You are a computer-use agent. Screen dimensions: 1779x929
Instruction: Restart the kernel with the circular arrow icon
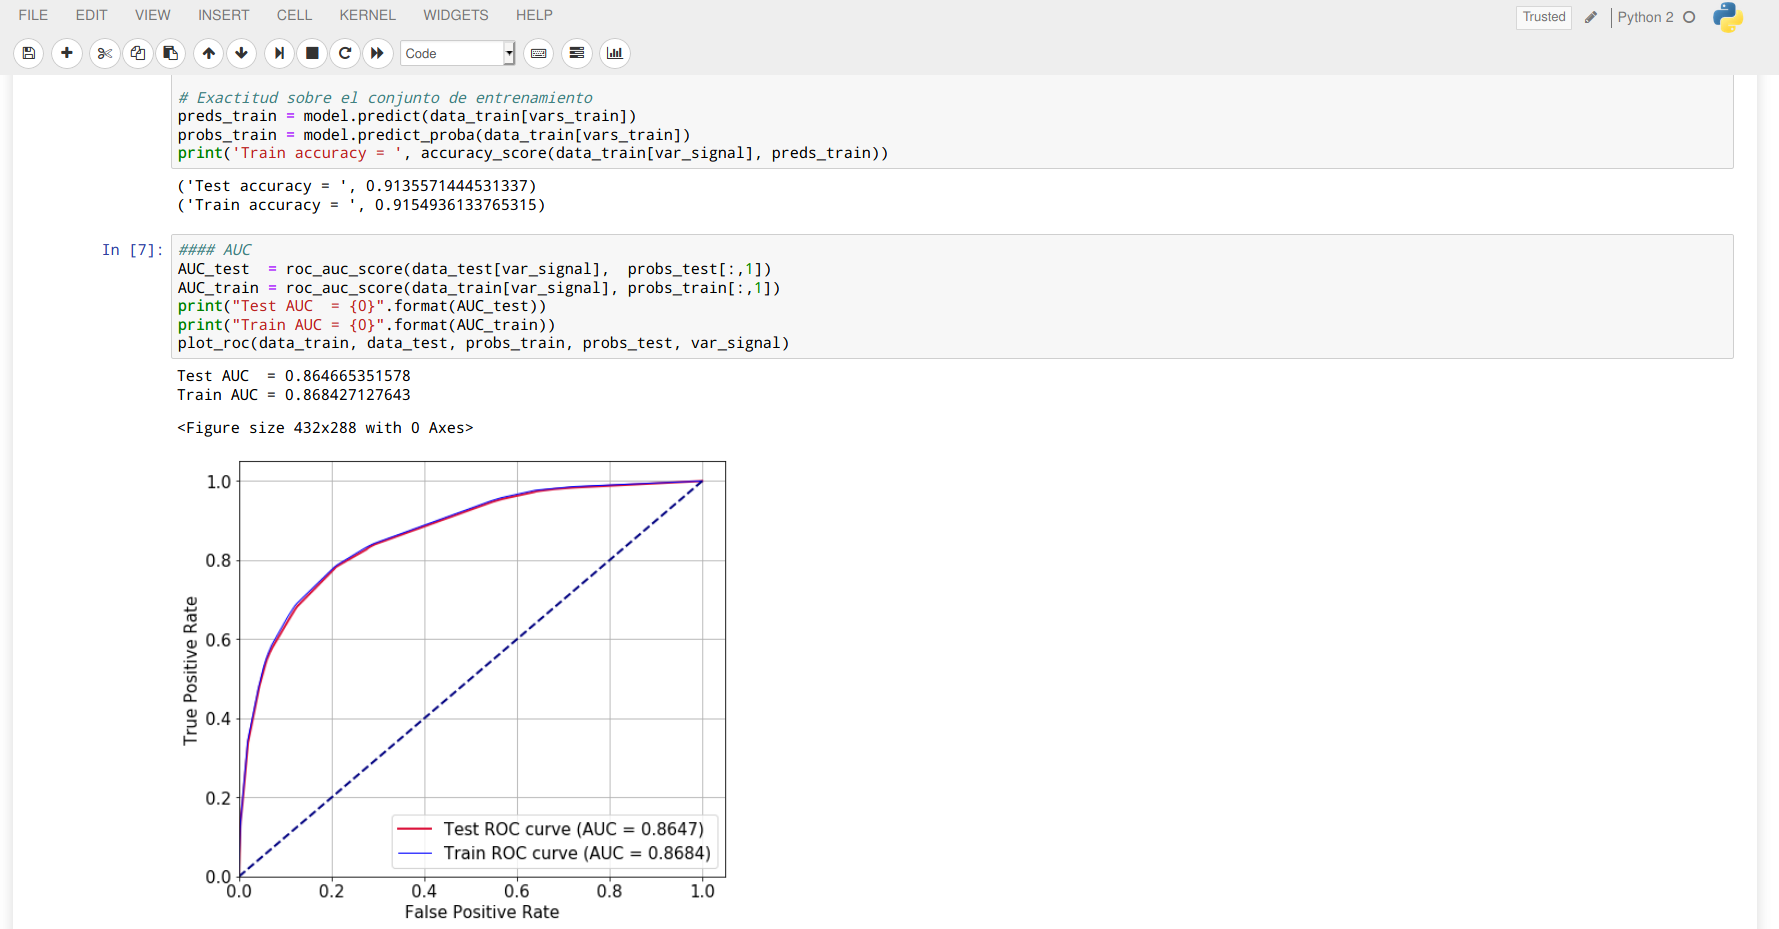click(345, 53)
